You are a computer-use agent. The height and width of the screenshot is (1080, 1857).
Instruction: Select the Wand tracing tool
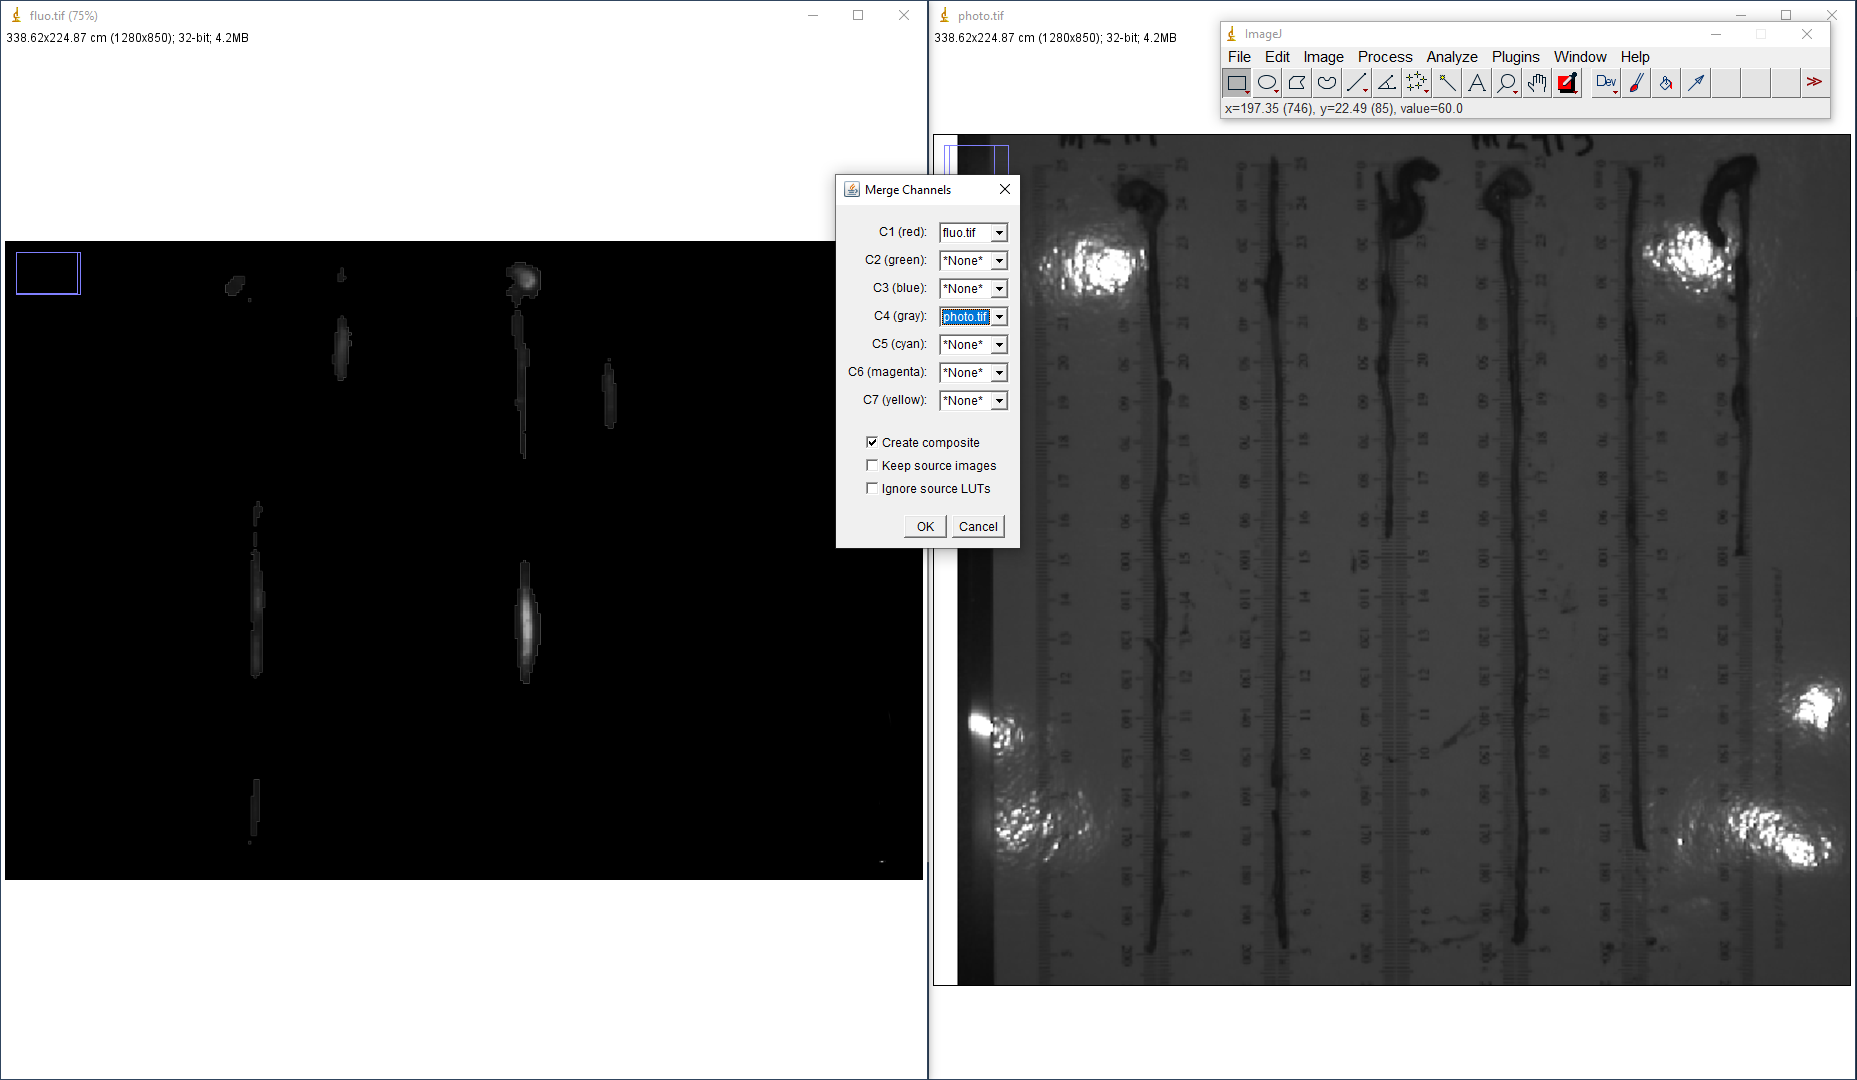(1447, 83)
